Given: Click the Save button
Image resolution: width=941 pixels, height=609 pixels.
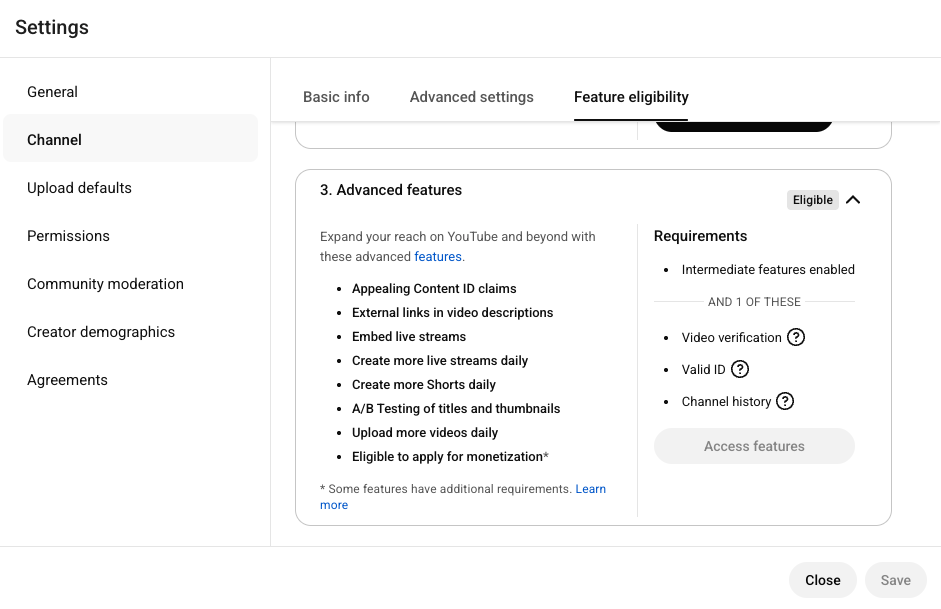Looking at the screenshot, I should 895,580.
